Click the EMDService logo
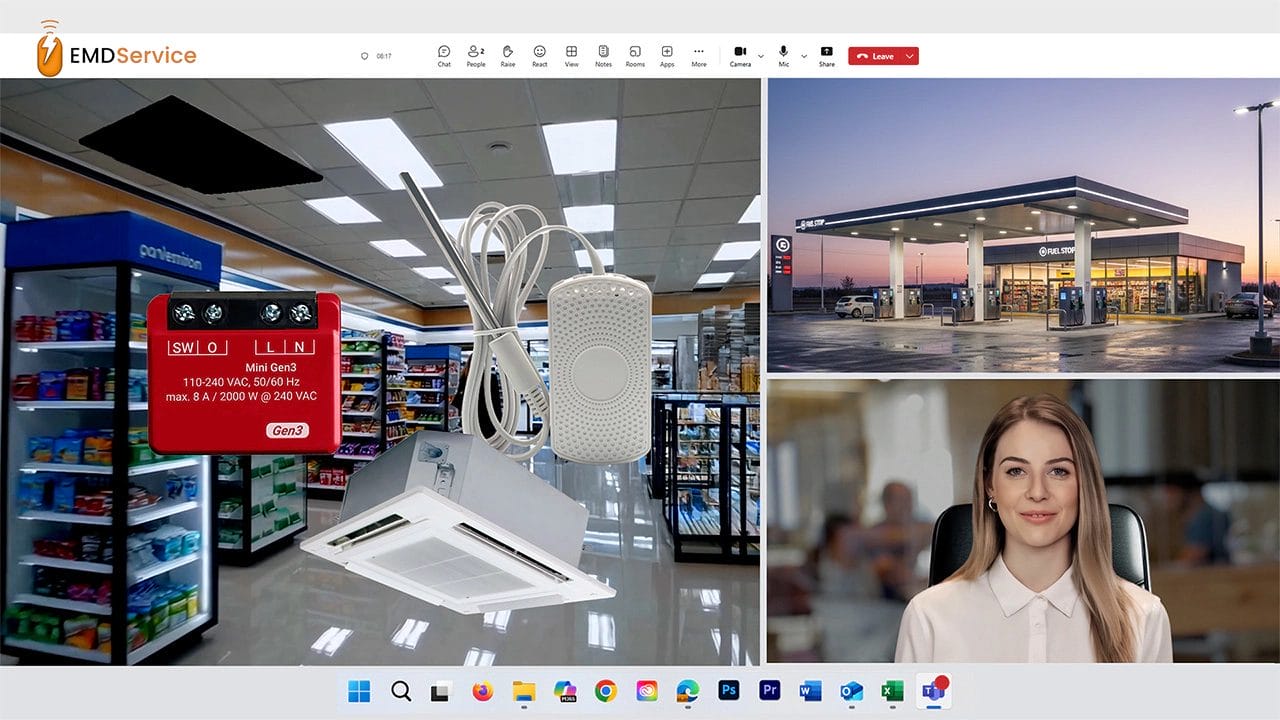1280x720 pixels. coord(116,53)
